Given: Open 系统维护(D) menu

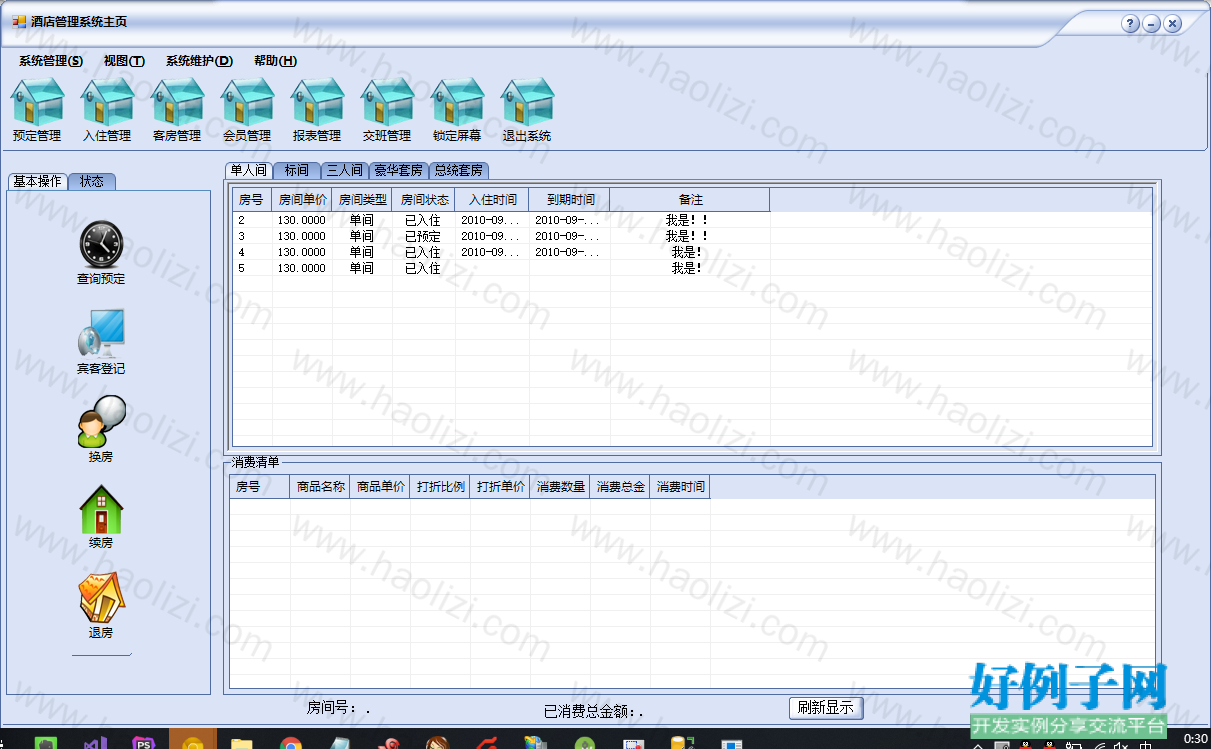Looking at the screenshot, I should coord(199,61).
